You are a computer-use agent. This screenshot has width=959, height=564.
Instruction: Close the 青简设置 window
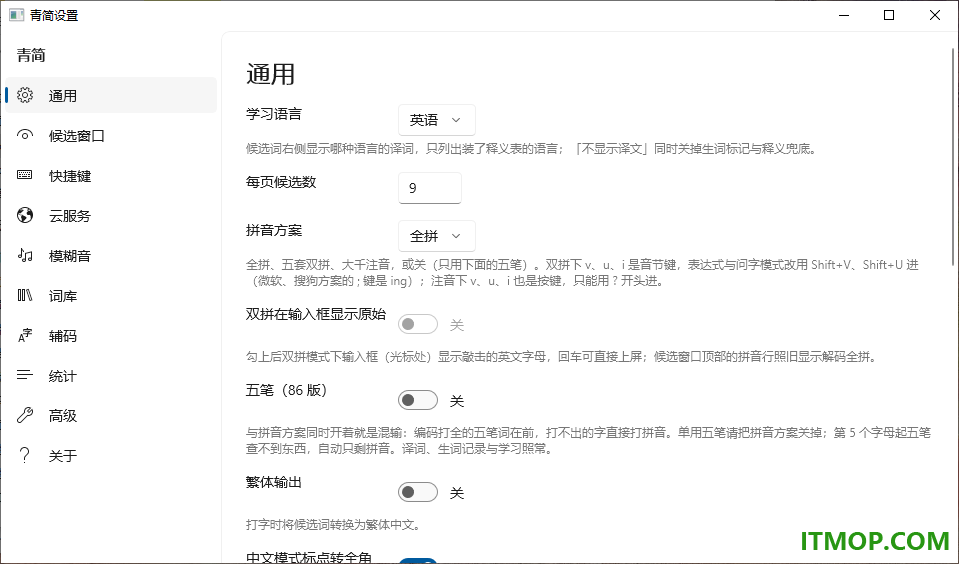coord(935,15)
